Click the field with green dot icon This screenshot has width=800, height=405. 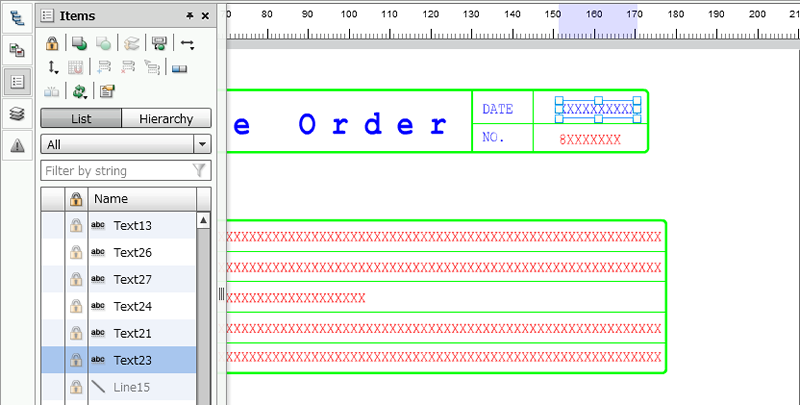coord(159,43)
